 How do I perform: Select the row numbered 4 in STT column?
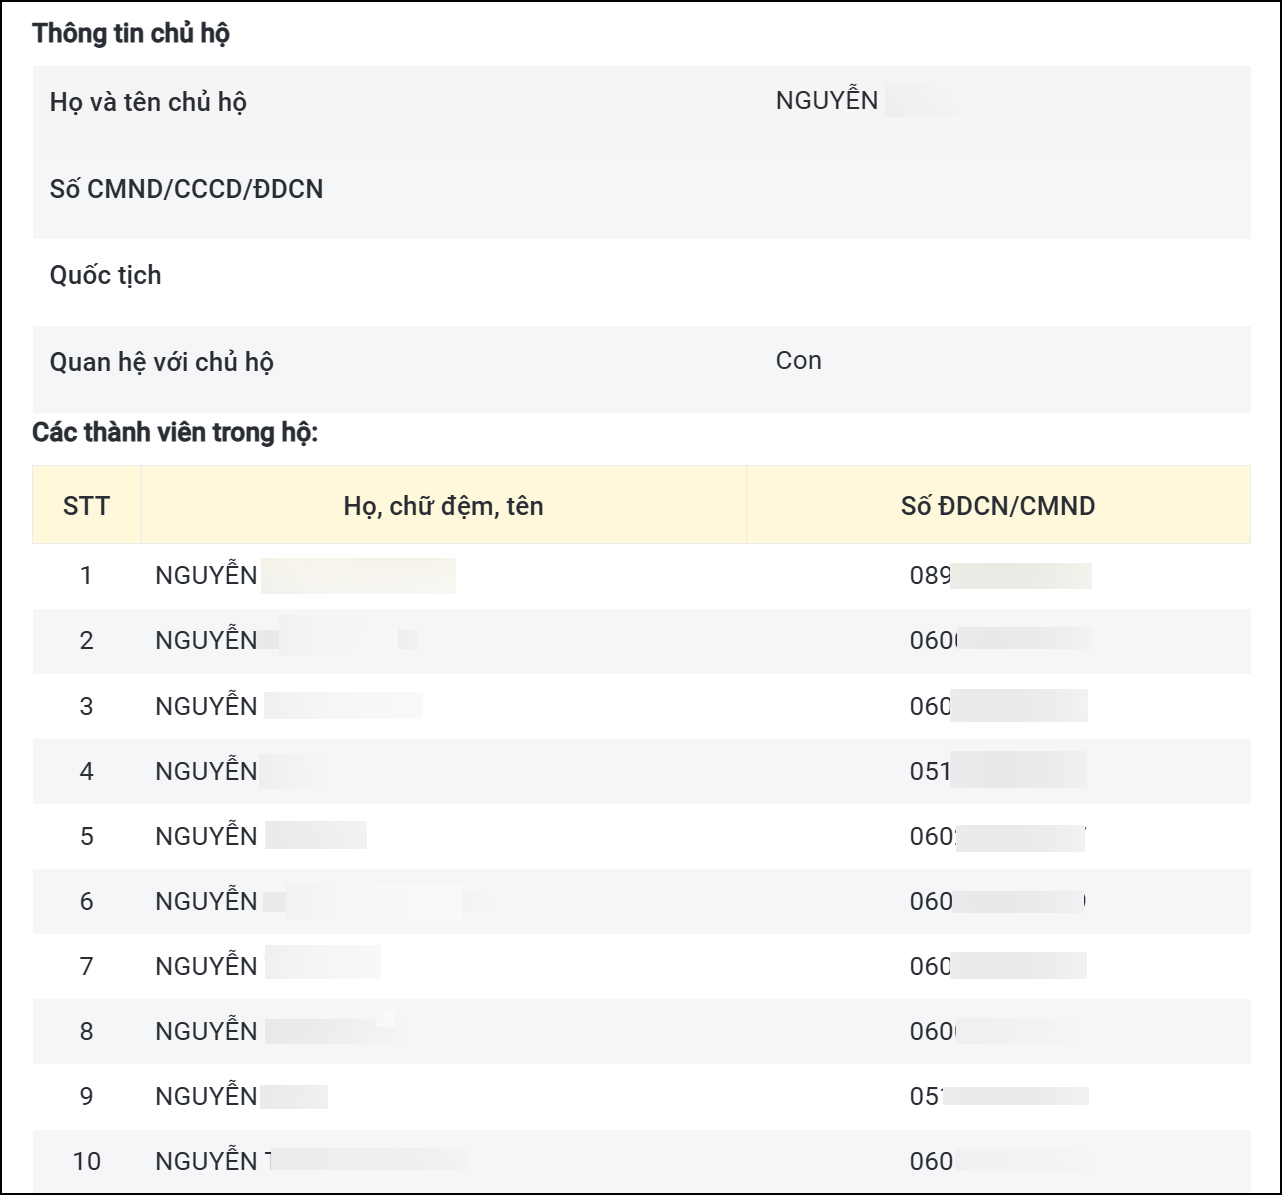click(x=641, y=771)
